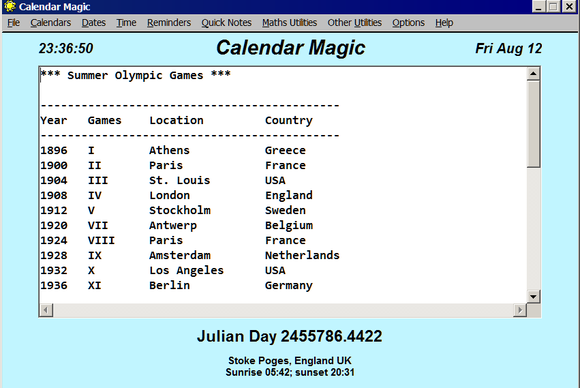Screen dimensions: 580x388
Task: Click the Year column header
Action: 54,120
